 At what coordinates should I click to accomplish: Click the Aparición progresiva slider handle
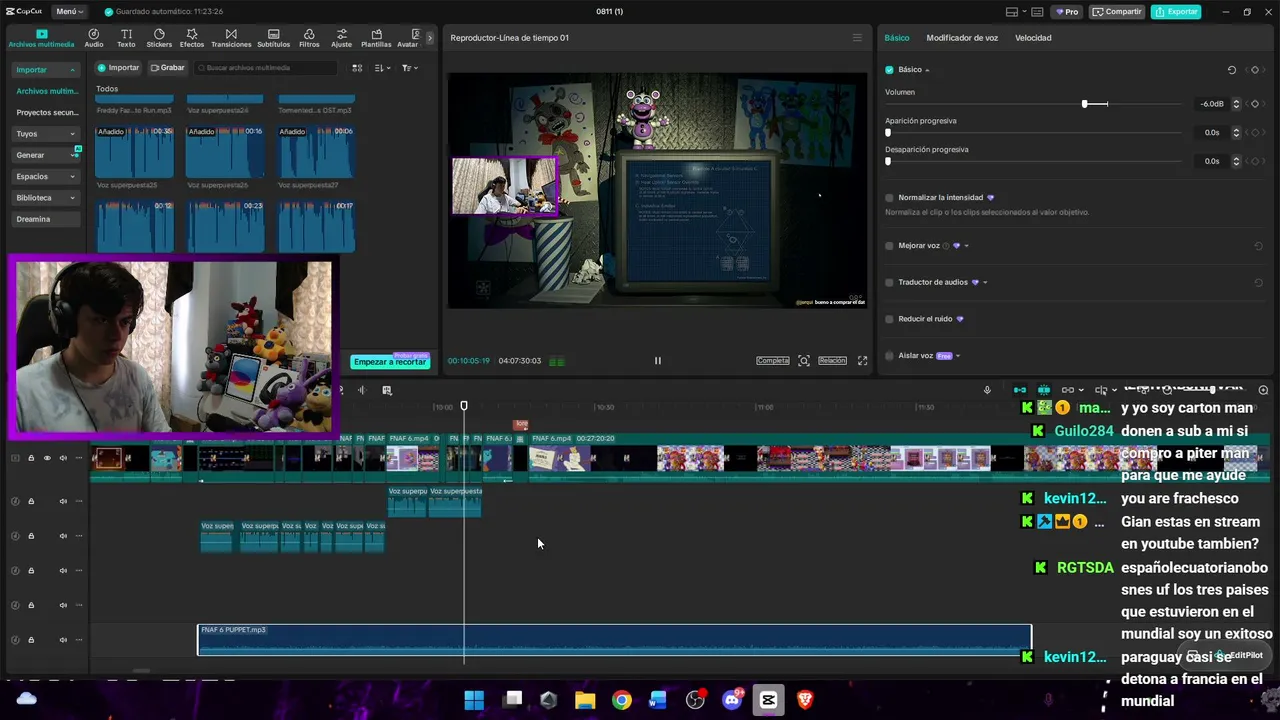point(888,132)
